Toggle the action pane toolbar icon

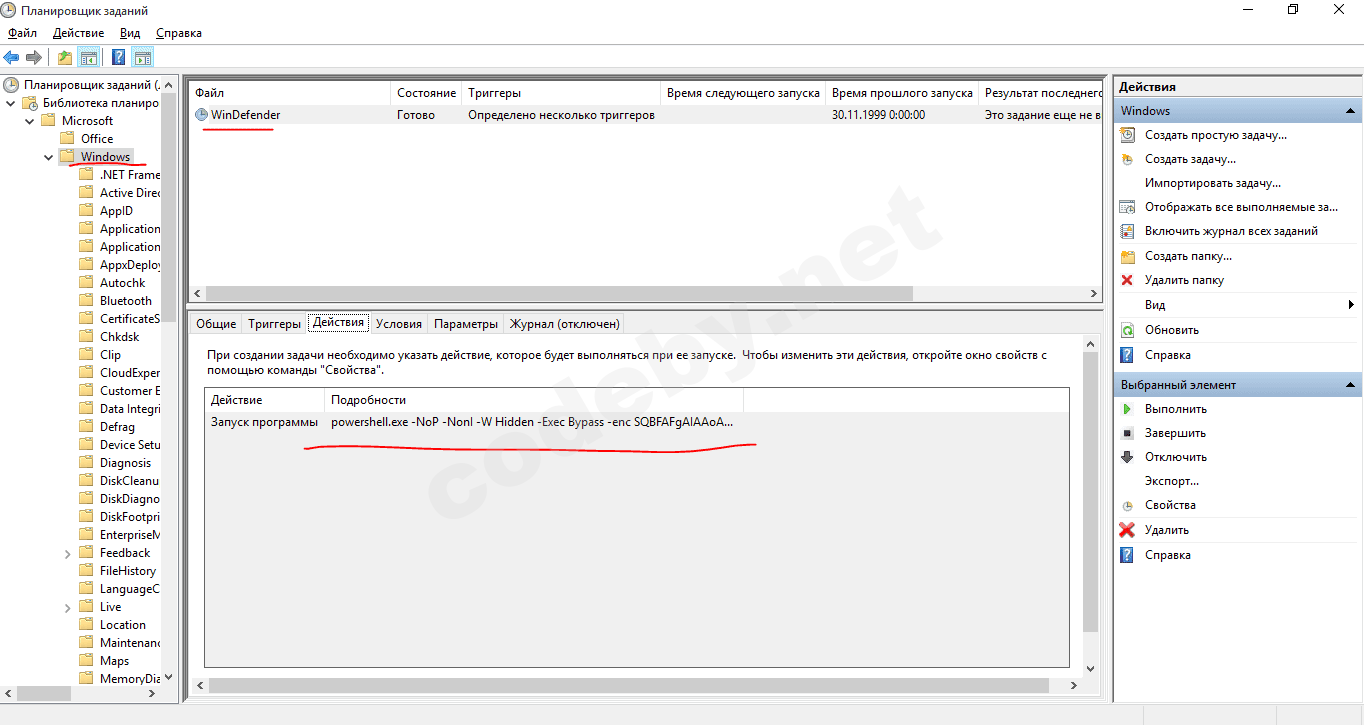click(x=142, y=57)
